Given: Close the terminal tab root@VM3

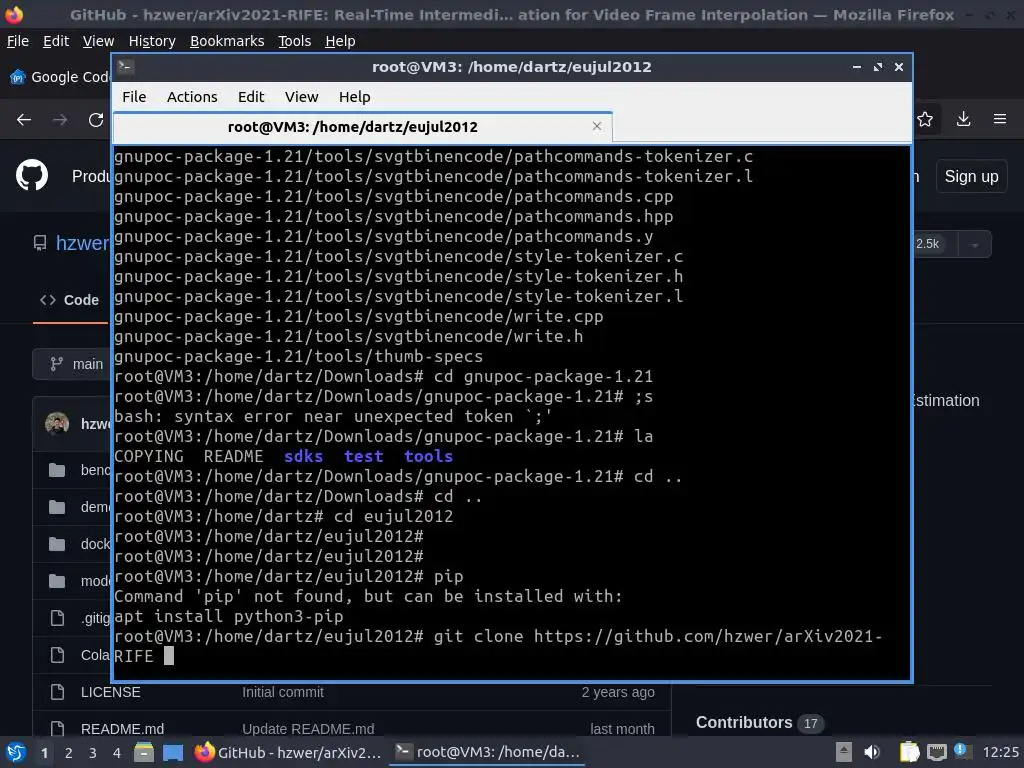Looking at the screenshot, I should coord(596,126).
